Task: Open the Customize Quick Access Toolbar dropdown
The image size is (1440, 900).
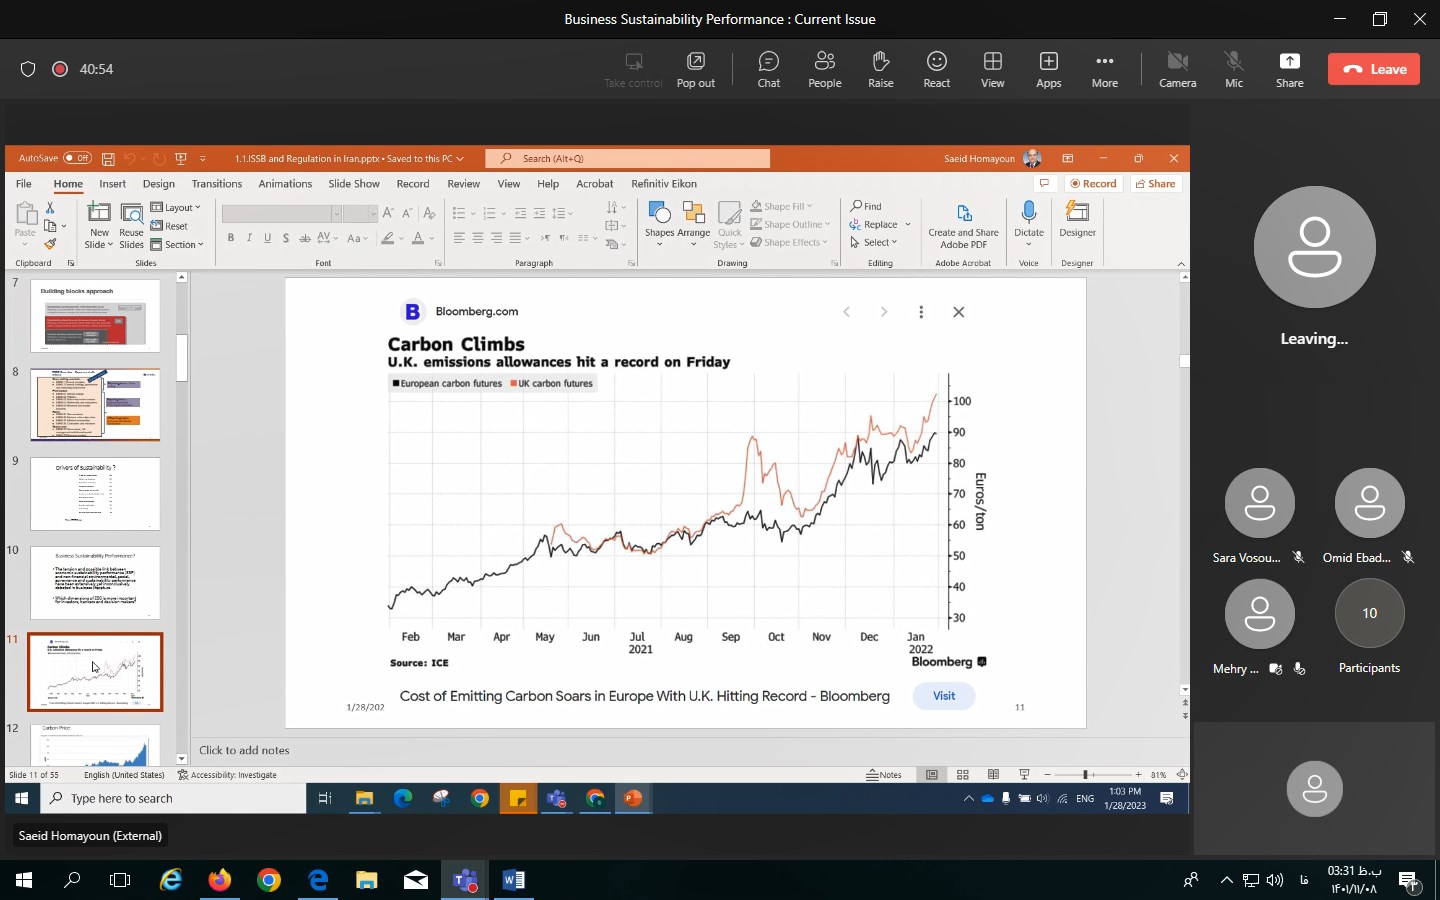Action: [x=203, y=158]
